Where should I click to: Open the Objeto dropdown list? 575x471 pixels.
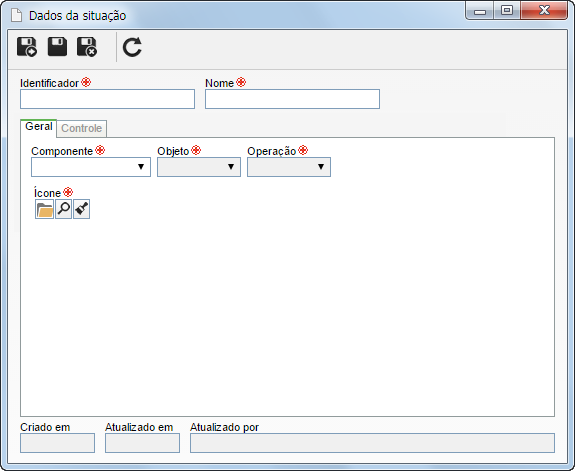tap(199, 167)
